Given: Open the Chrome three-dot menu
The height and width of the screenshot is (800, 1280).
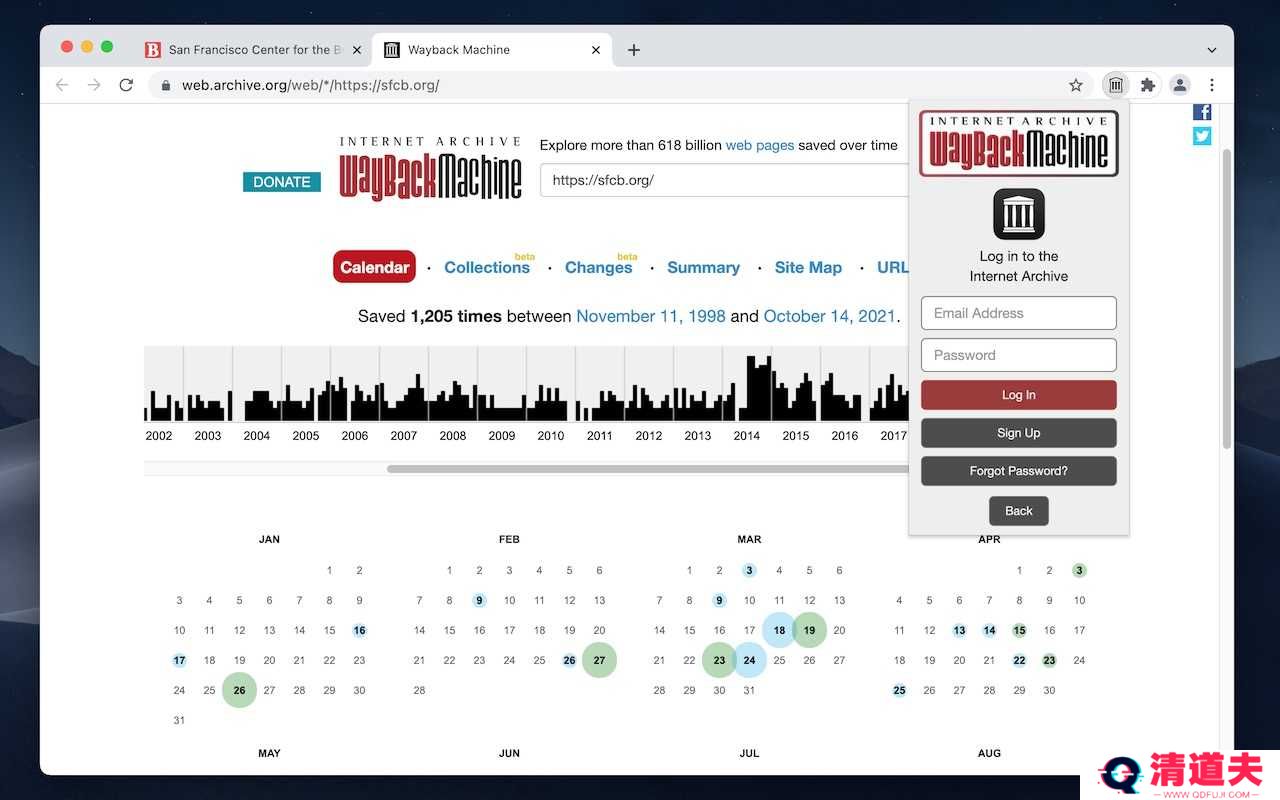Looking at the screenshot, I should (1212, 85).
